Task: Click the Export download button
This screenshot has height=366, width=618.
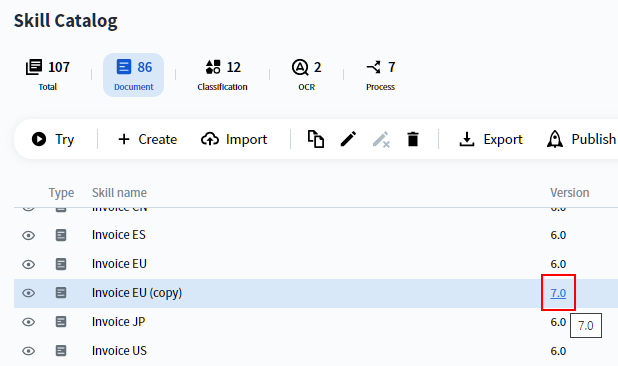Action: click(x=491, y=139)
